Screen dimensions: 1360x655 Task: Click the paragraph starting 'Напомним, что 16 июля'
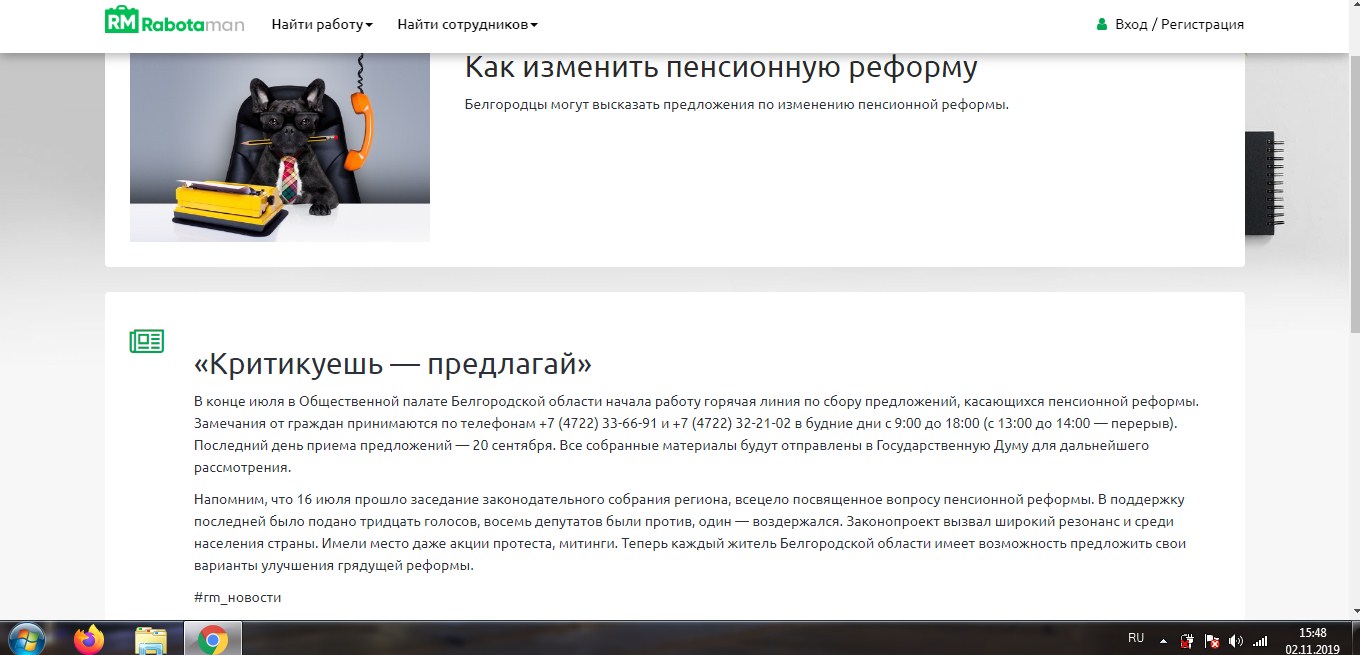pos(690,532)
